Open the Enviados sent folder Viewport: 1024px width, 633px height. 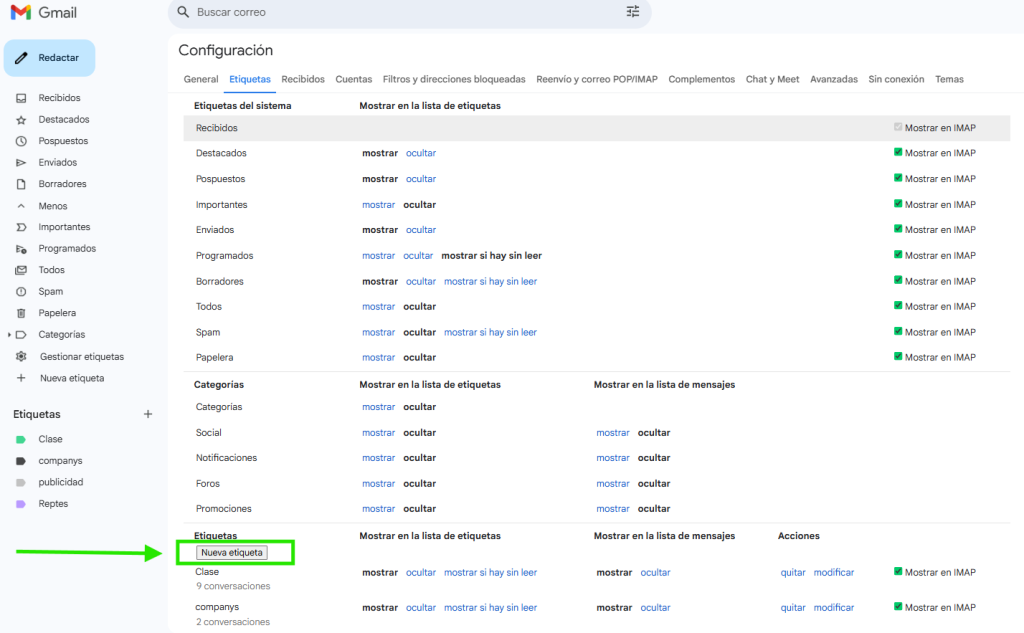[x=57, y=162]
